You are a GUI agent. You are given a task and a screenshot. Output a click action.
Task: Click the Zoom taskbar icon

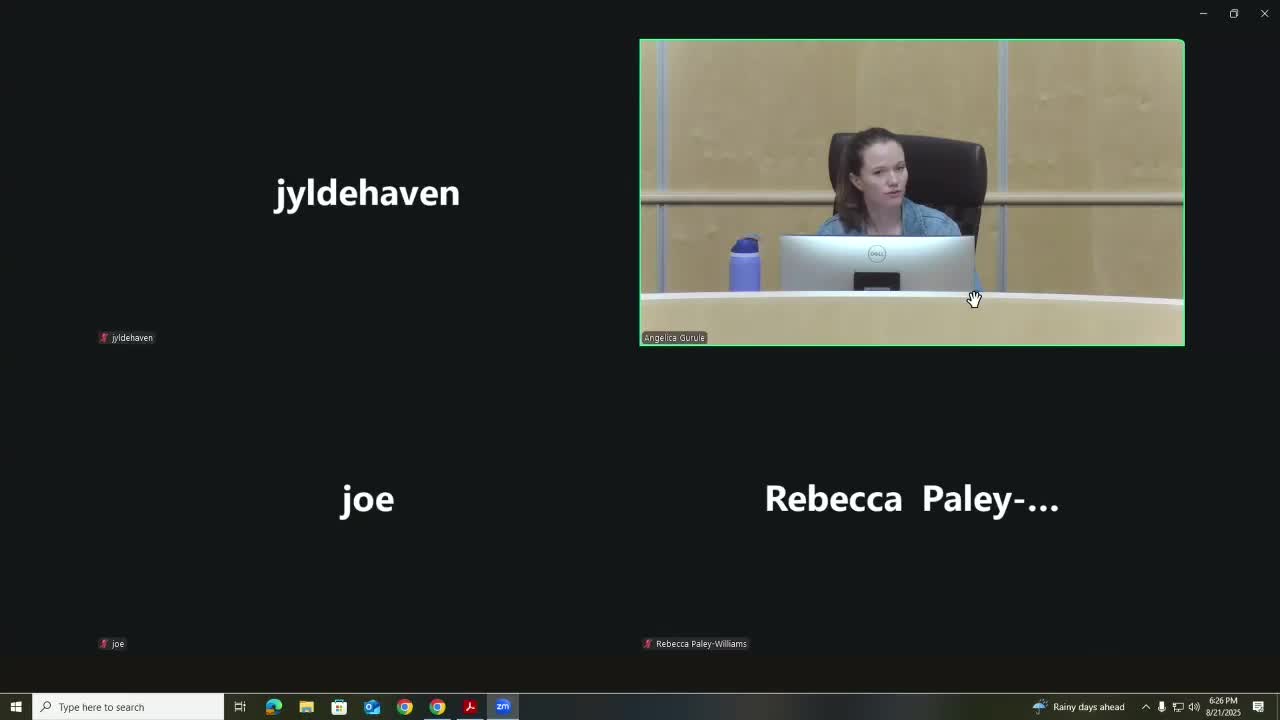tap(503, 707)
